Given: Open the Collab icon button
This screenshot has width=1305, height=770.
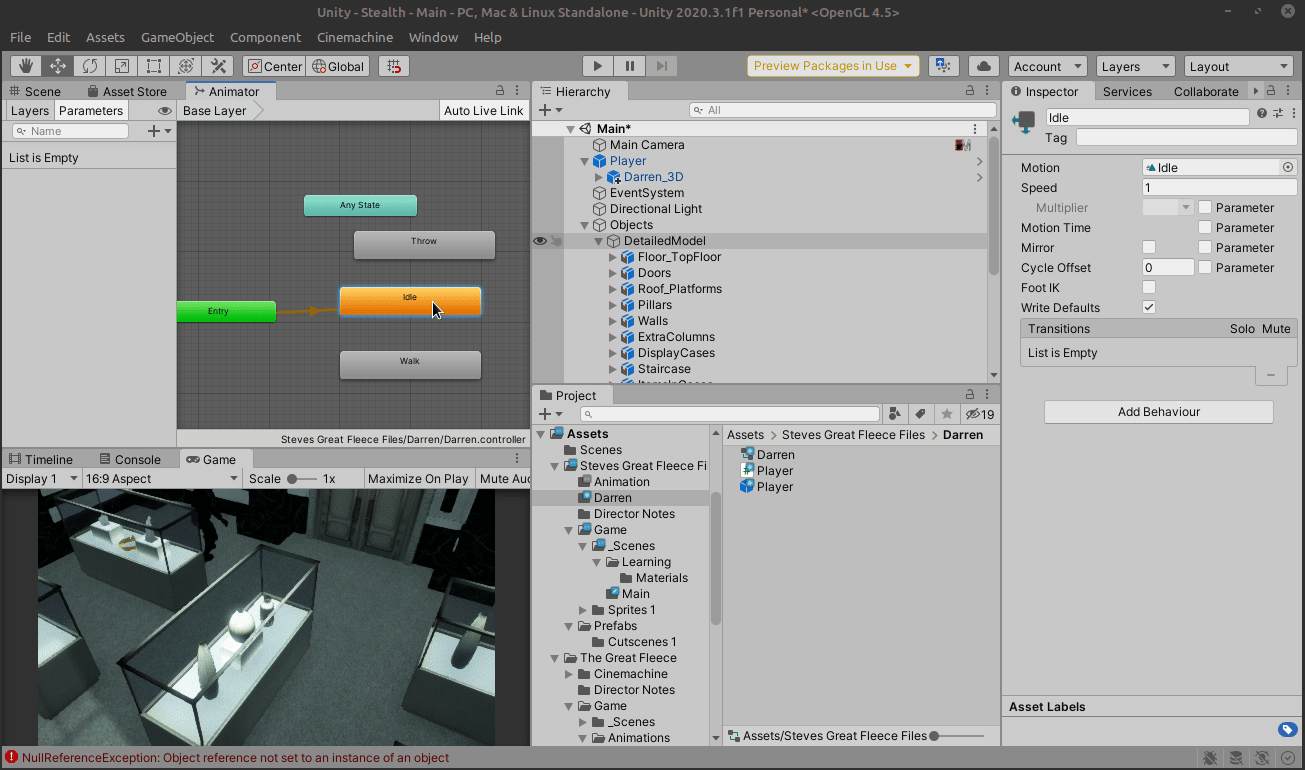Looking at the screenshot, I should click(x=943, y=66).
